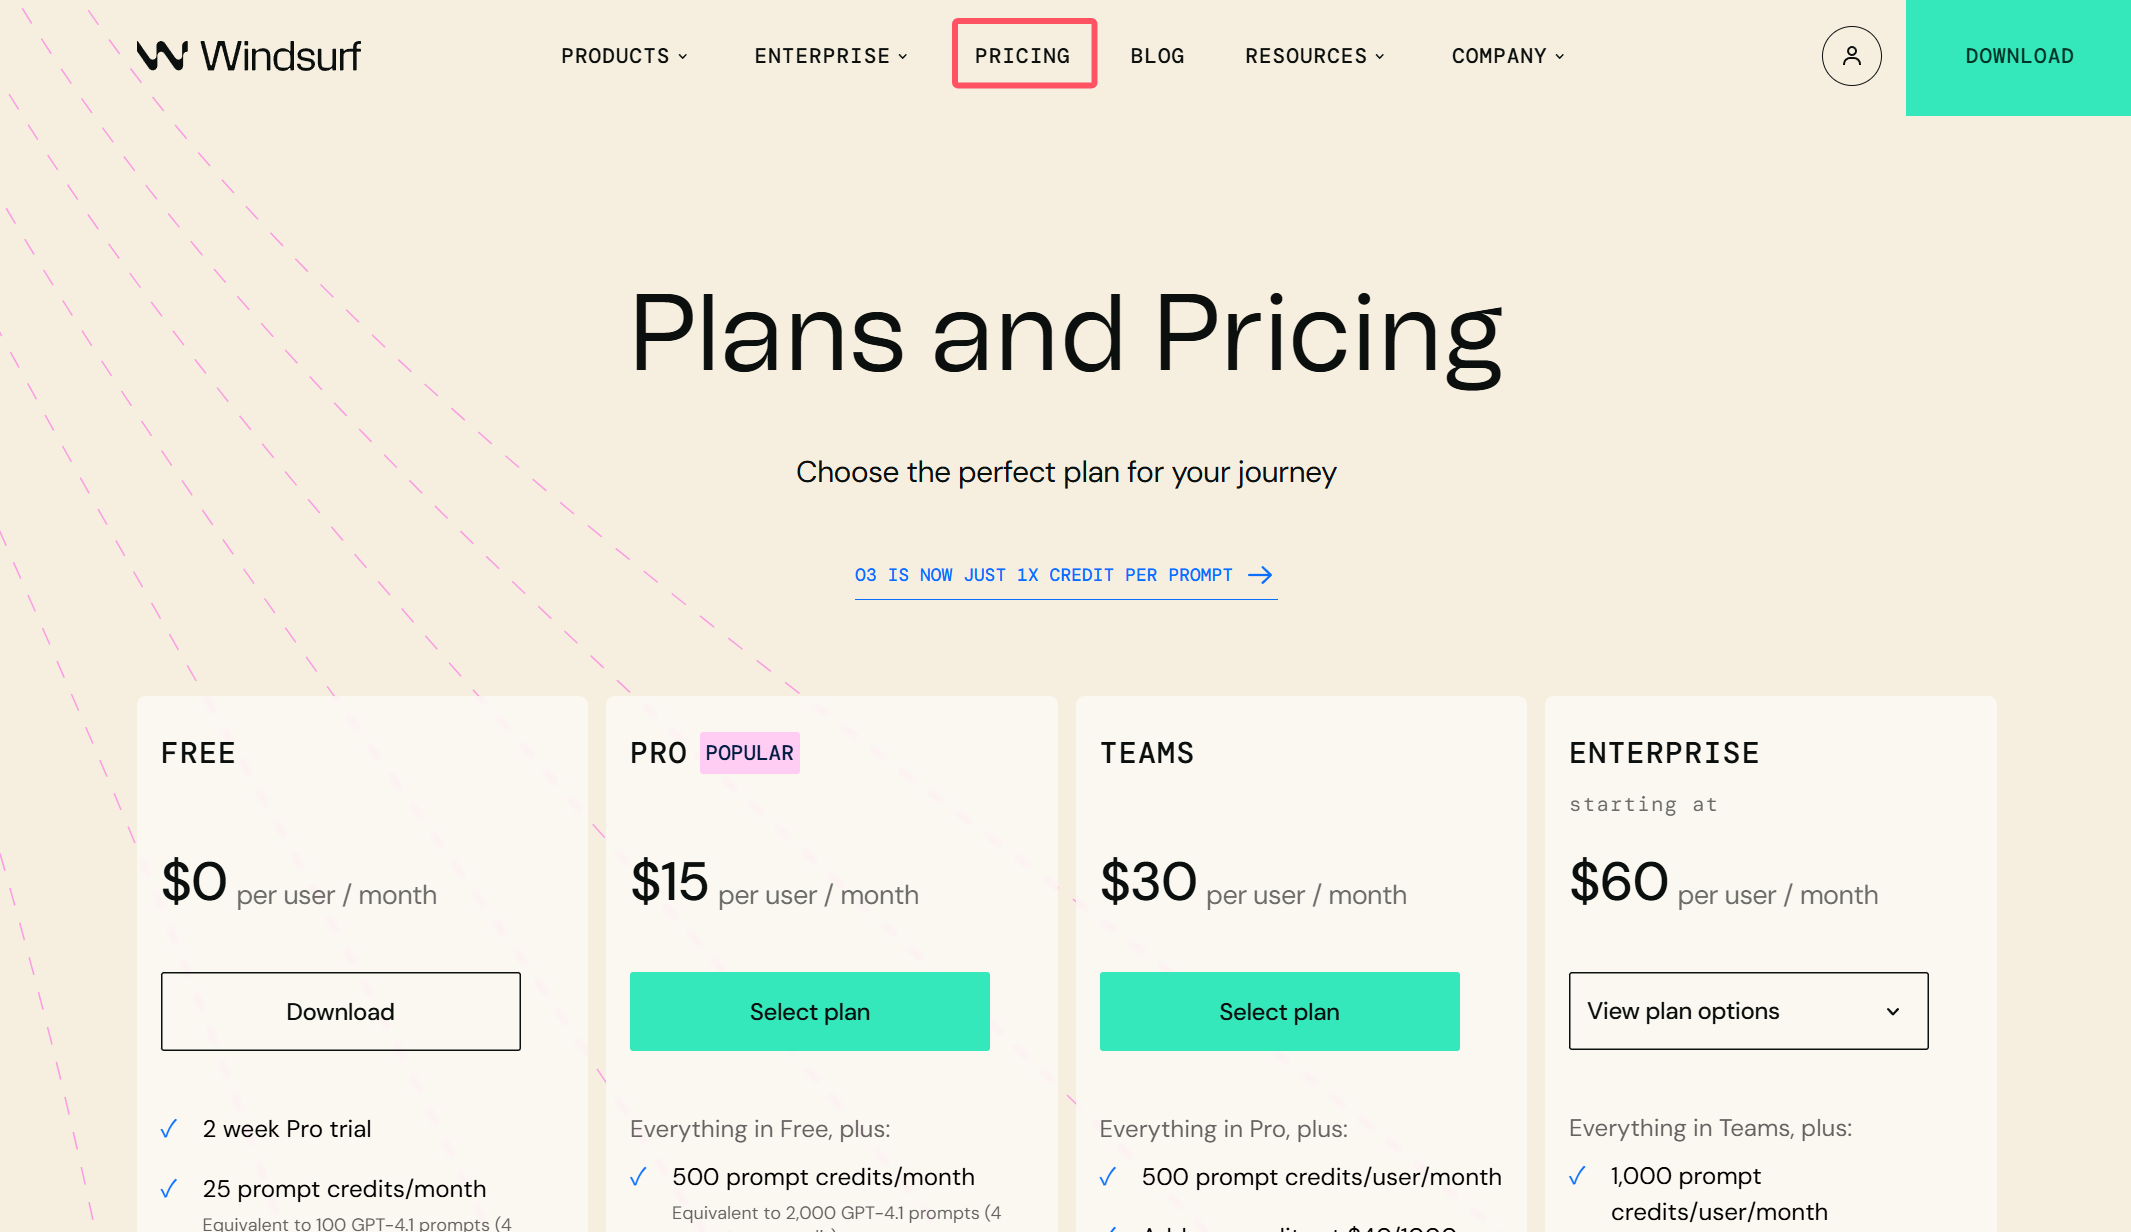Go to the Pricing nav tab
2131x1232 pixels.
[x=1023, y=56]
